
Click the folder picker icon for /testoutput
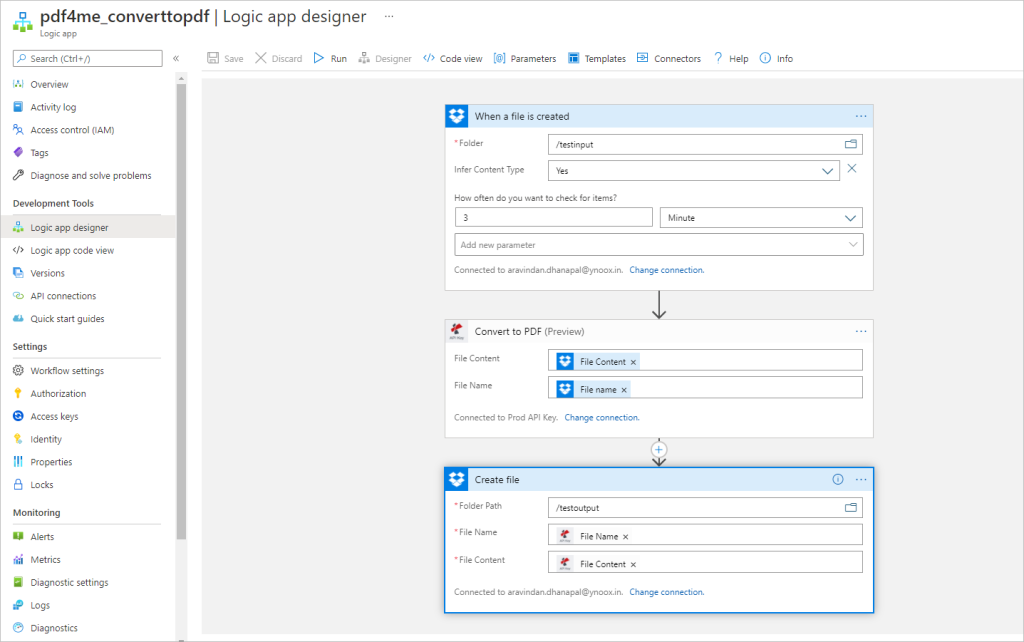point(851,508)
